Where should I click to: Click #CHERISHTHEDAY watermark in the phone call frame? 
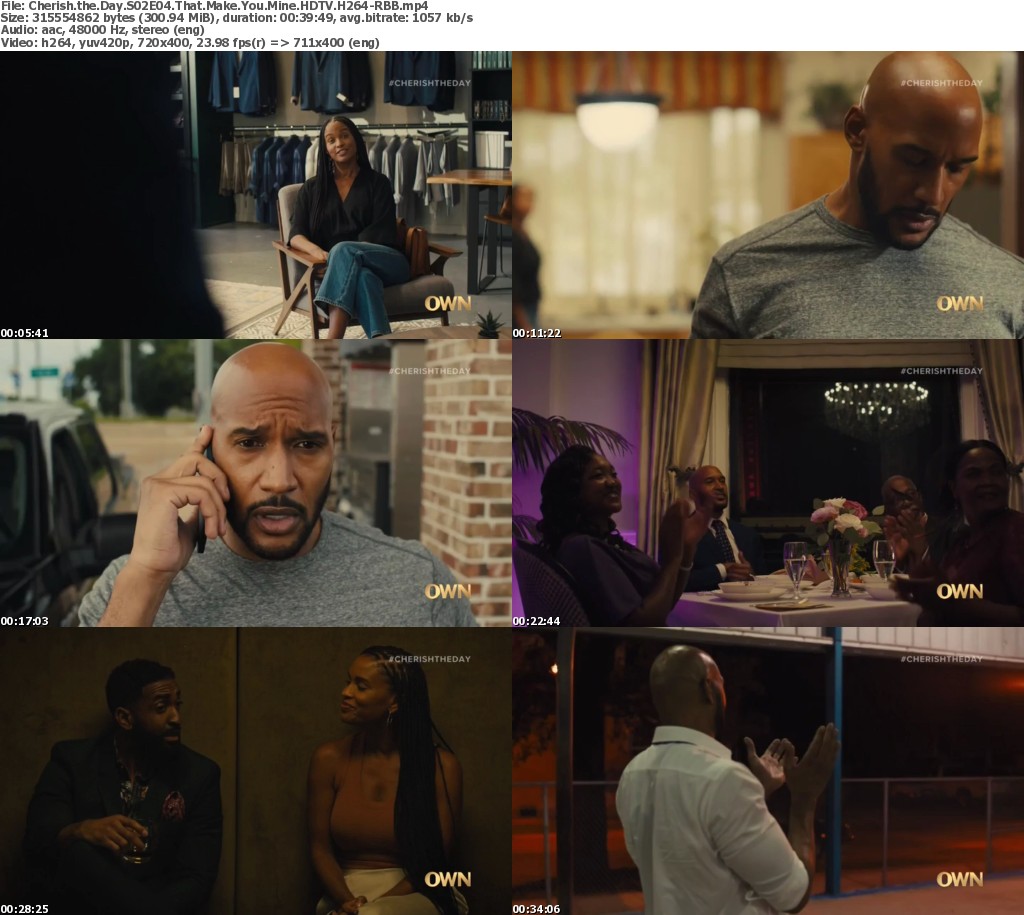[x=429, y=371]
